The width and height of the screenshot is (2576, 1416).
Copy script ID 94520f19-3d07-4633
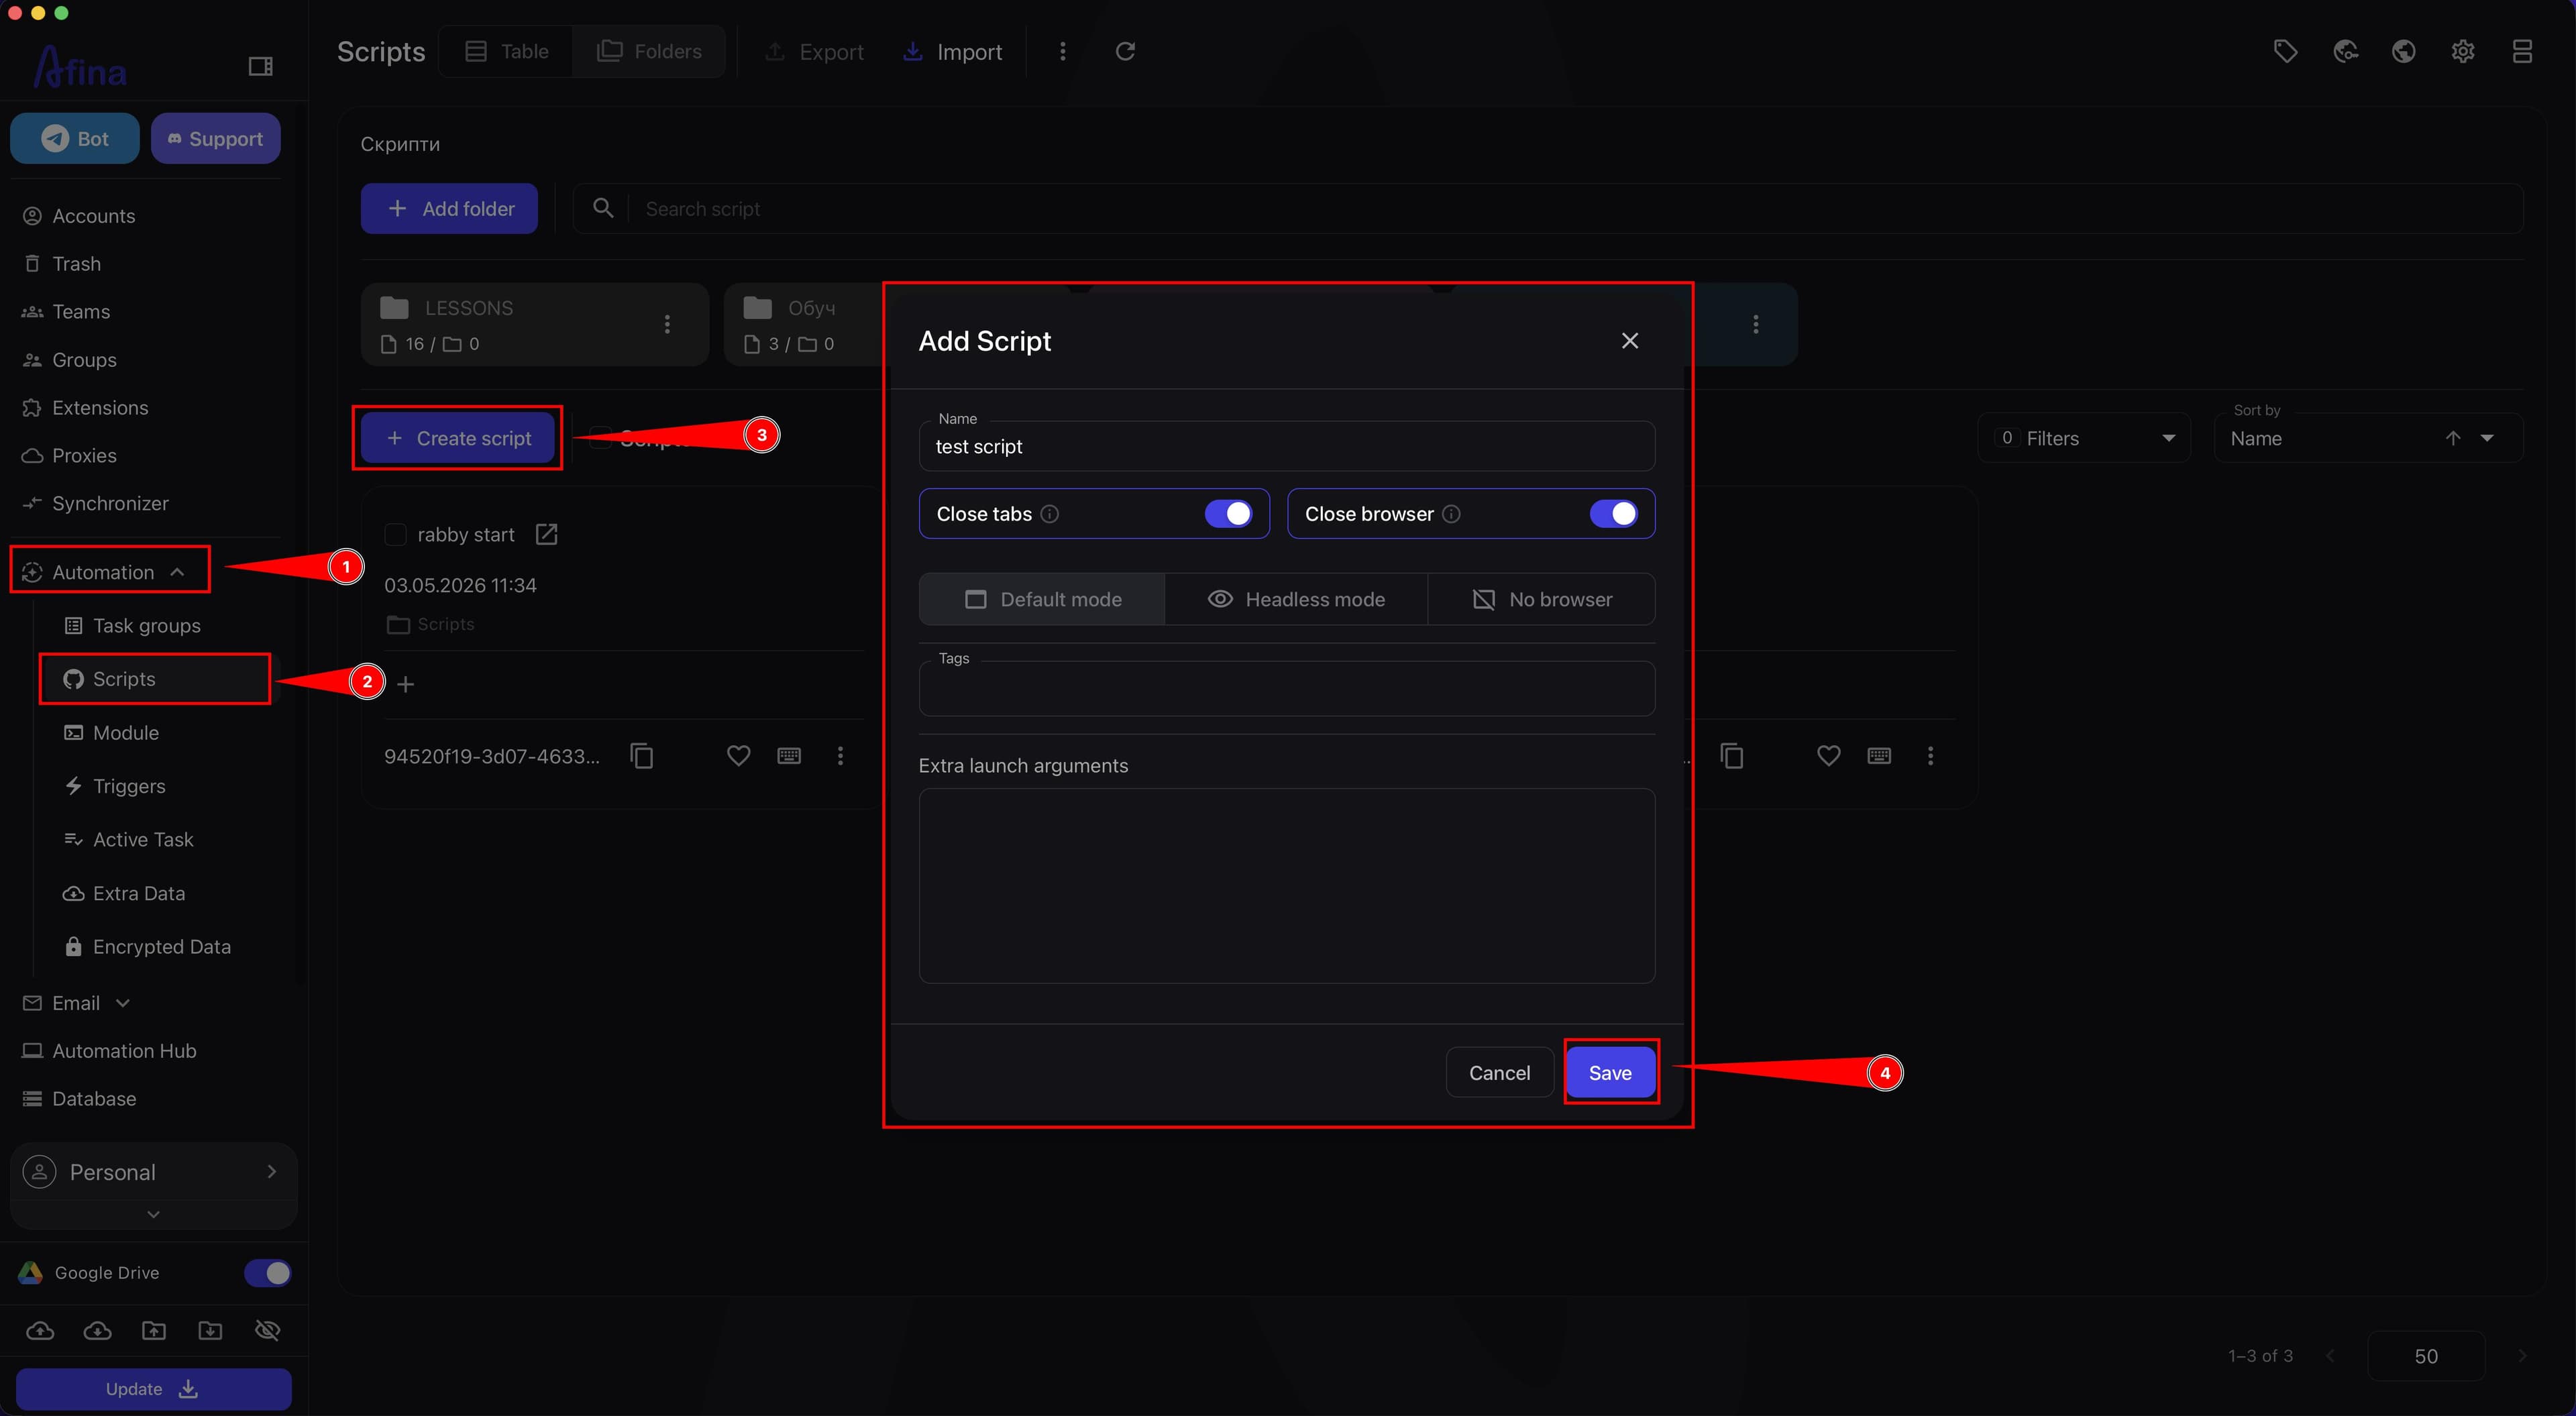(x=642, y=756)
